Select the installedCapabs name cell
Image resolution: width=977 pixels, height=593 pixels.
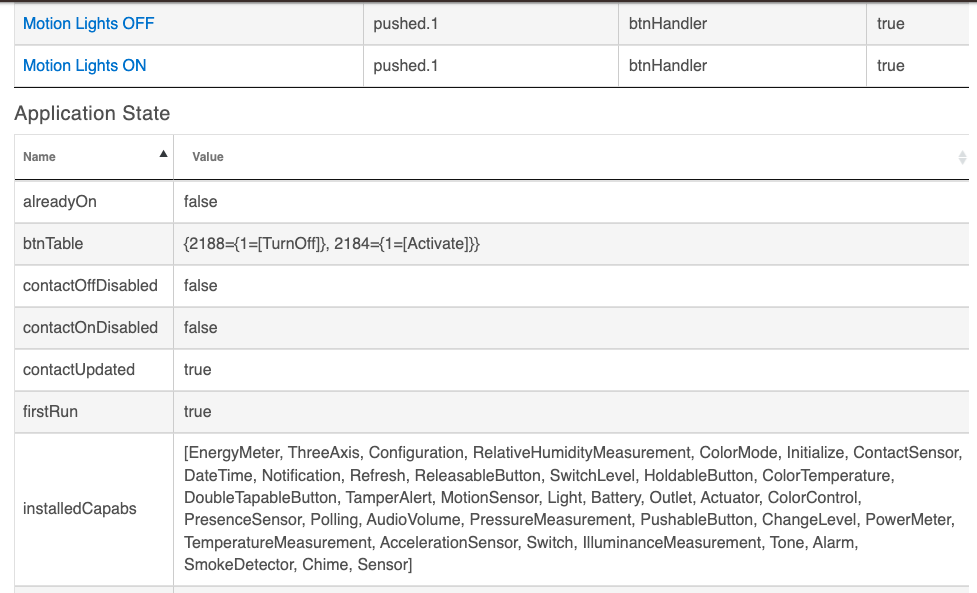pos(94,509)
